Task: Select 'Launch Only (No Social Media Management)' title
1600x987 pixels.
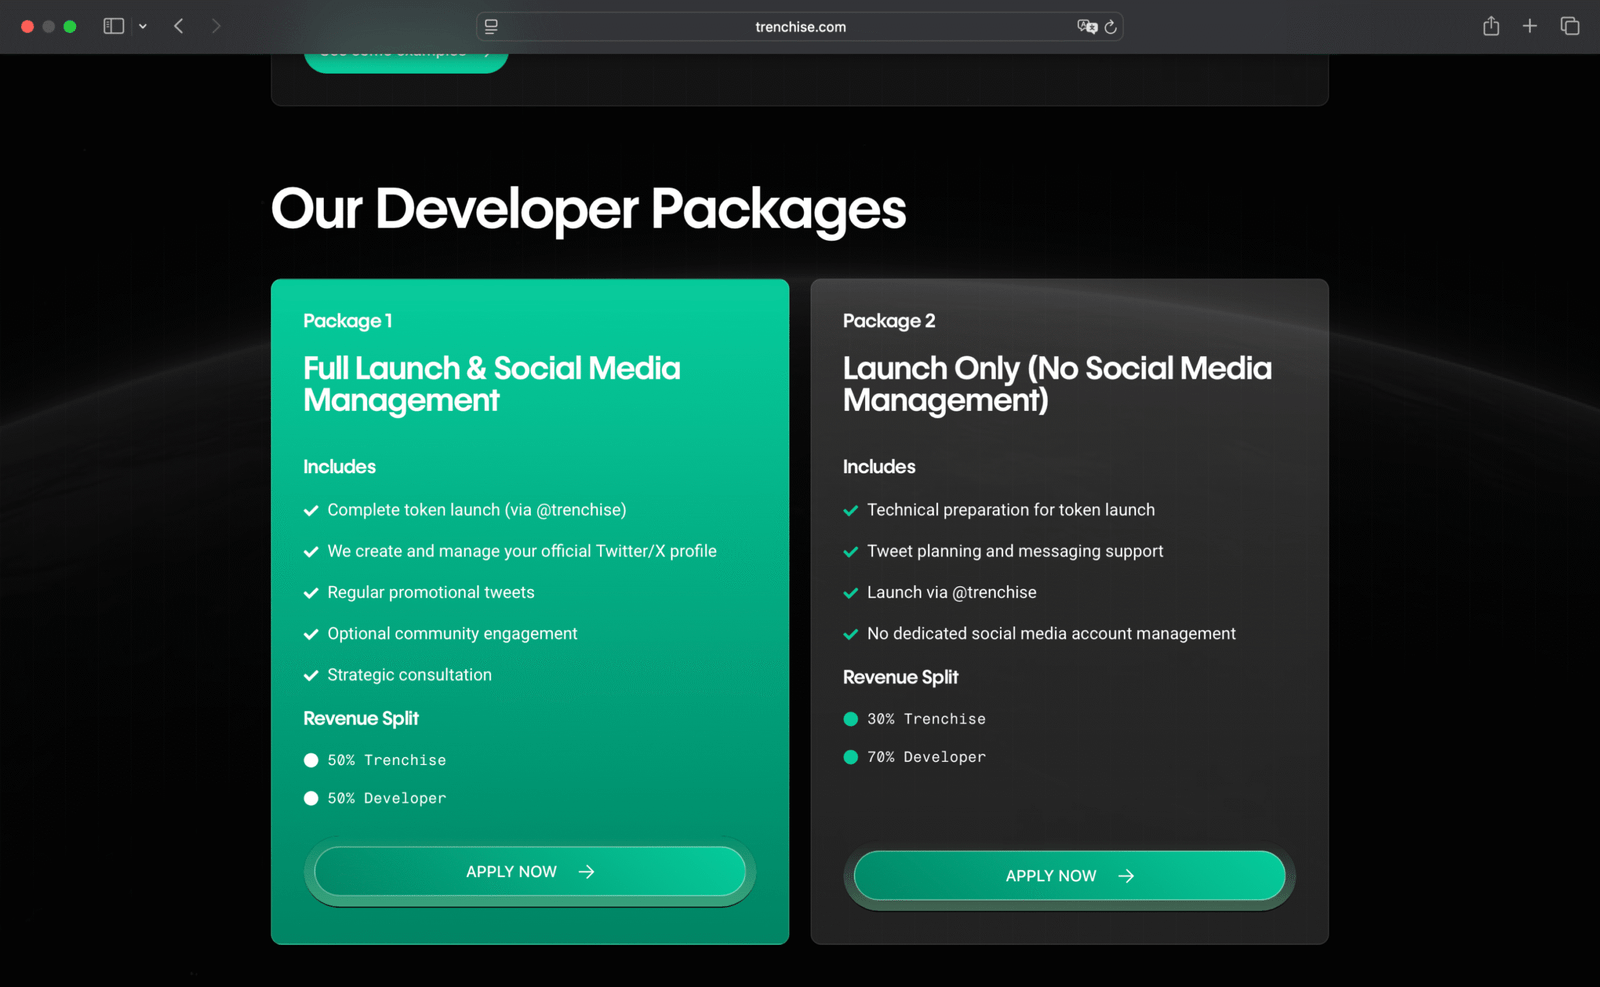Action: click(x=1057, y=384)
